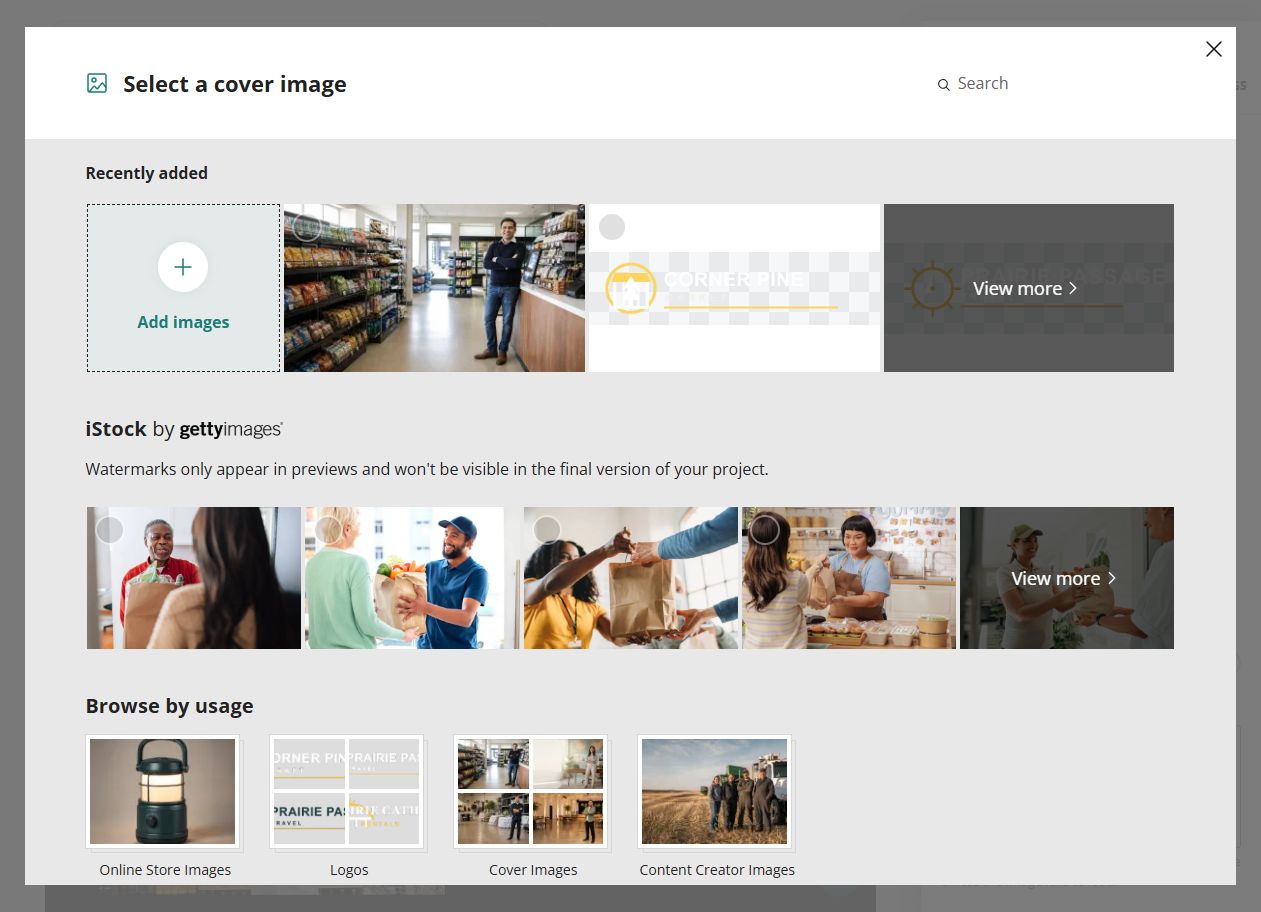Image resolution: width=1261 pixels, height=912 pixels.
Task: Click the Online Store Images label
Action: [x=165, y=870]
